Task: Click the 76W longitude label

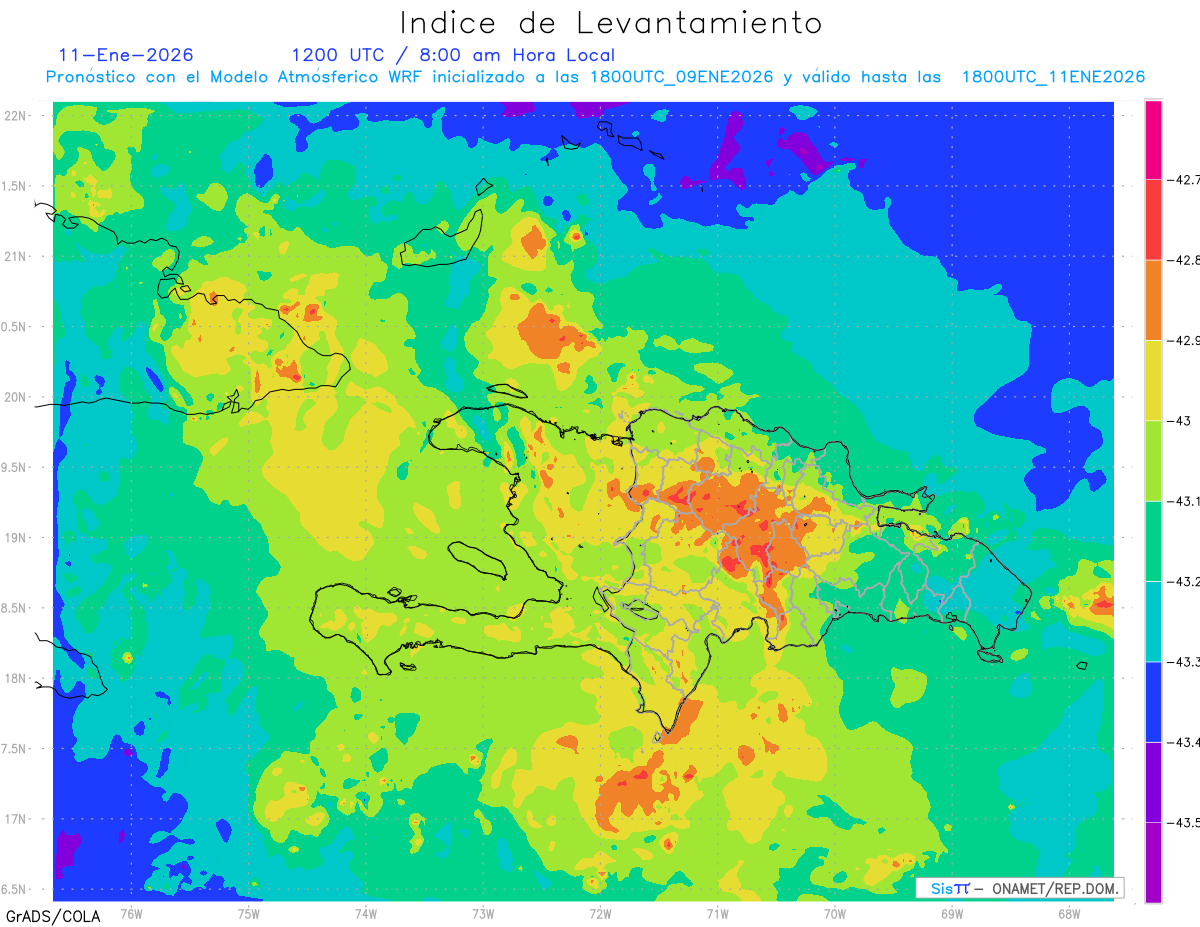Action: (131, 913)
